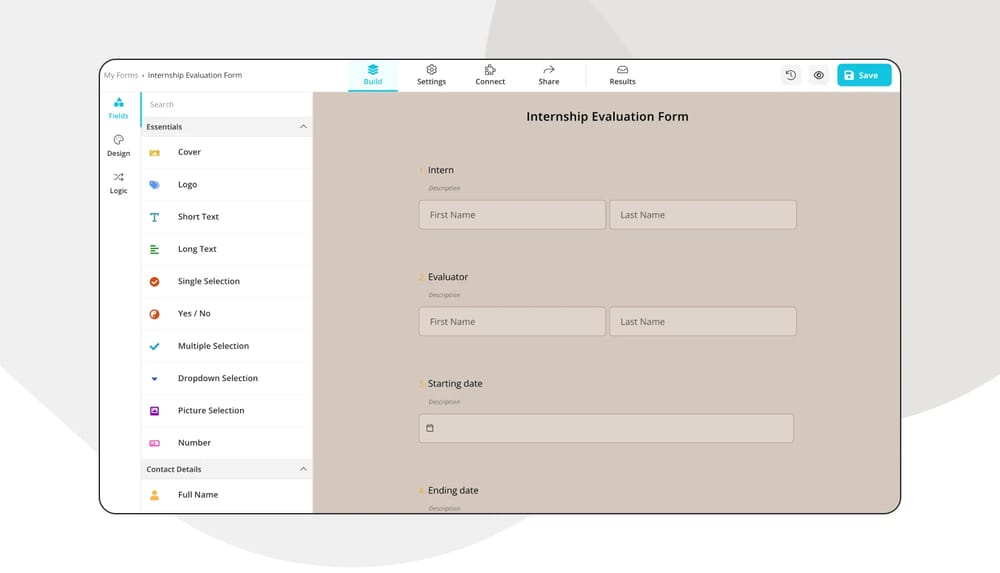
Task: Collapse the Essentials section
Action: coord(303,127)
